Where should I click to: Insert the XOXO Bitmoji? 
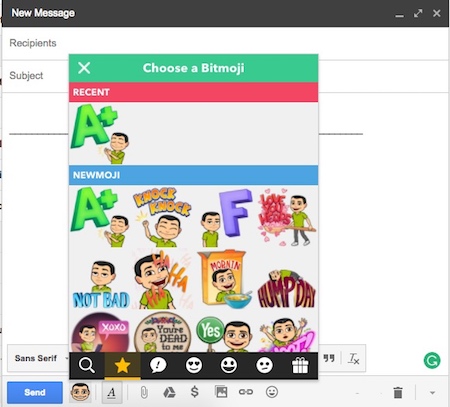point(100,332)
